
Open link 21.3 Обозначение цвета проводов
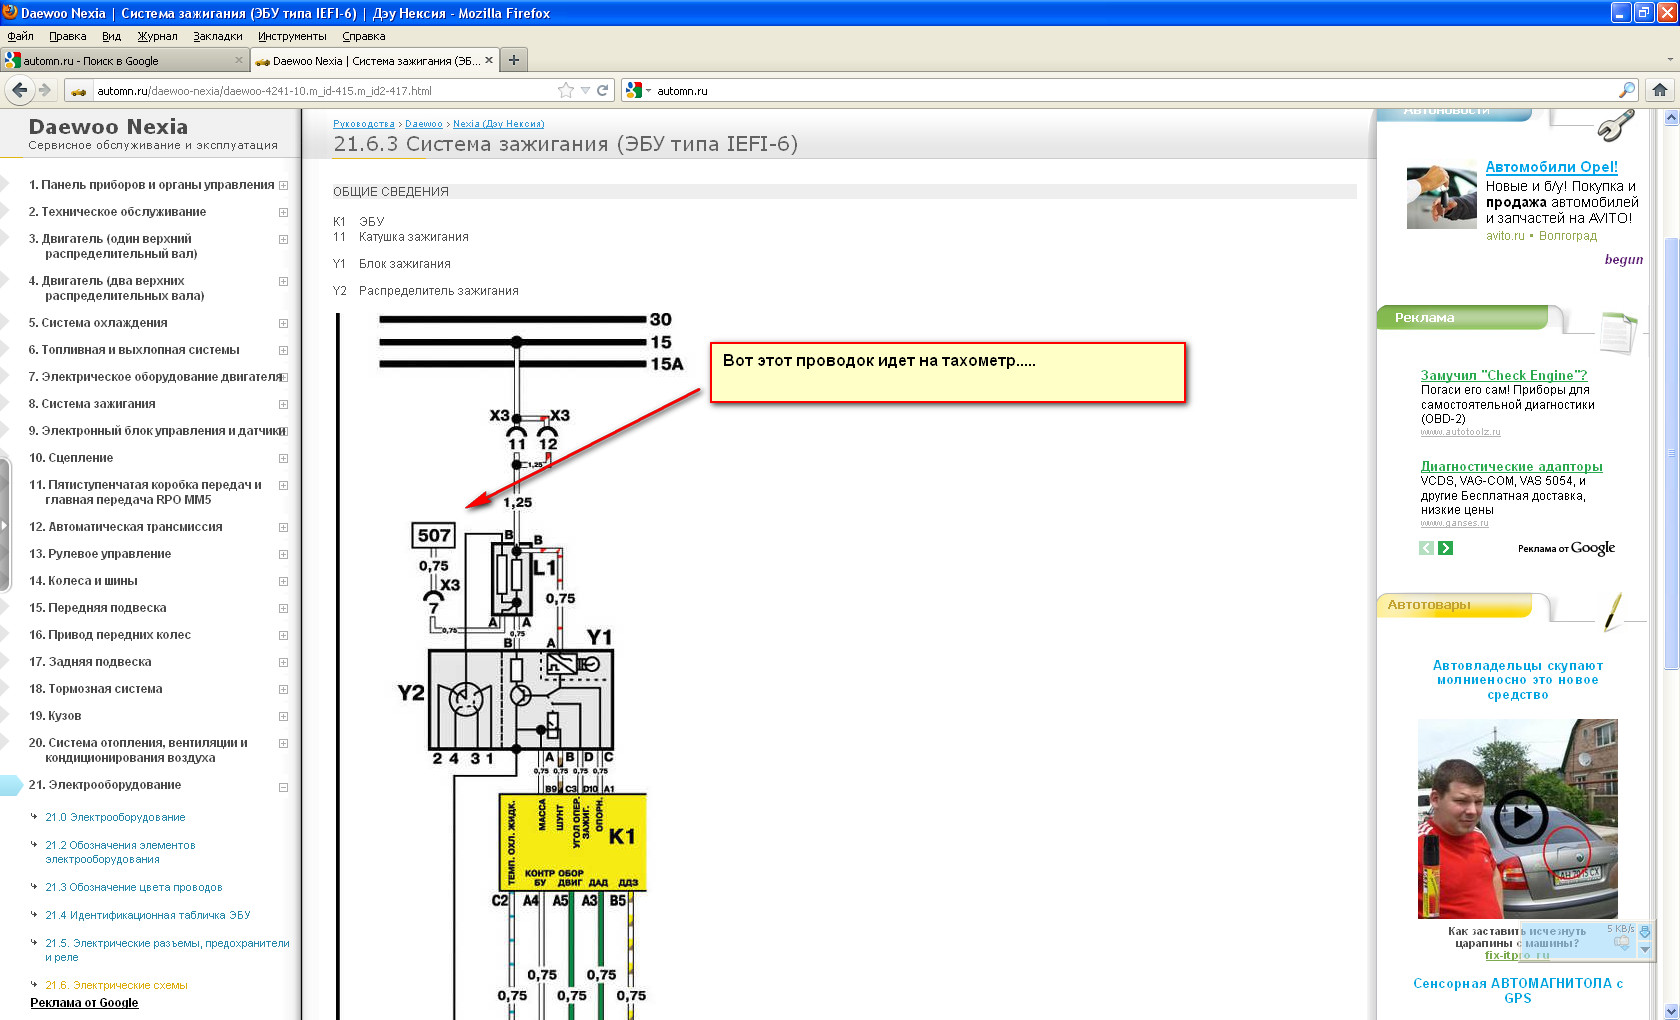pos(133,887)
